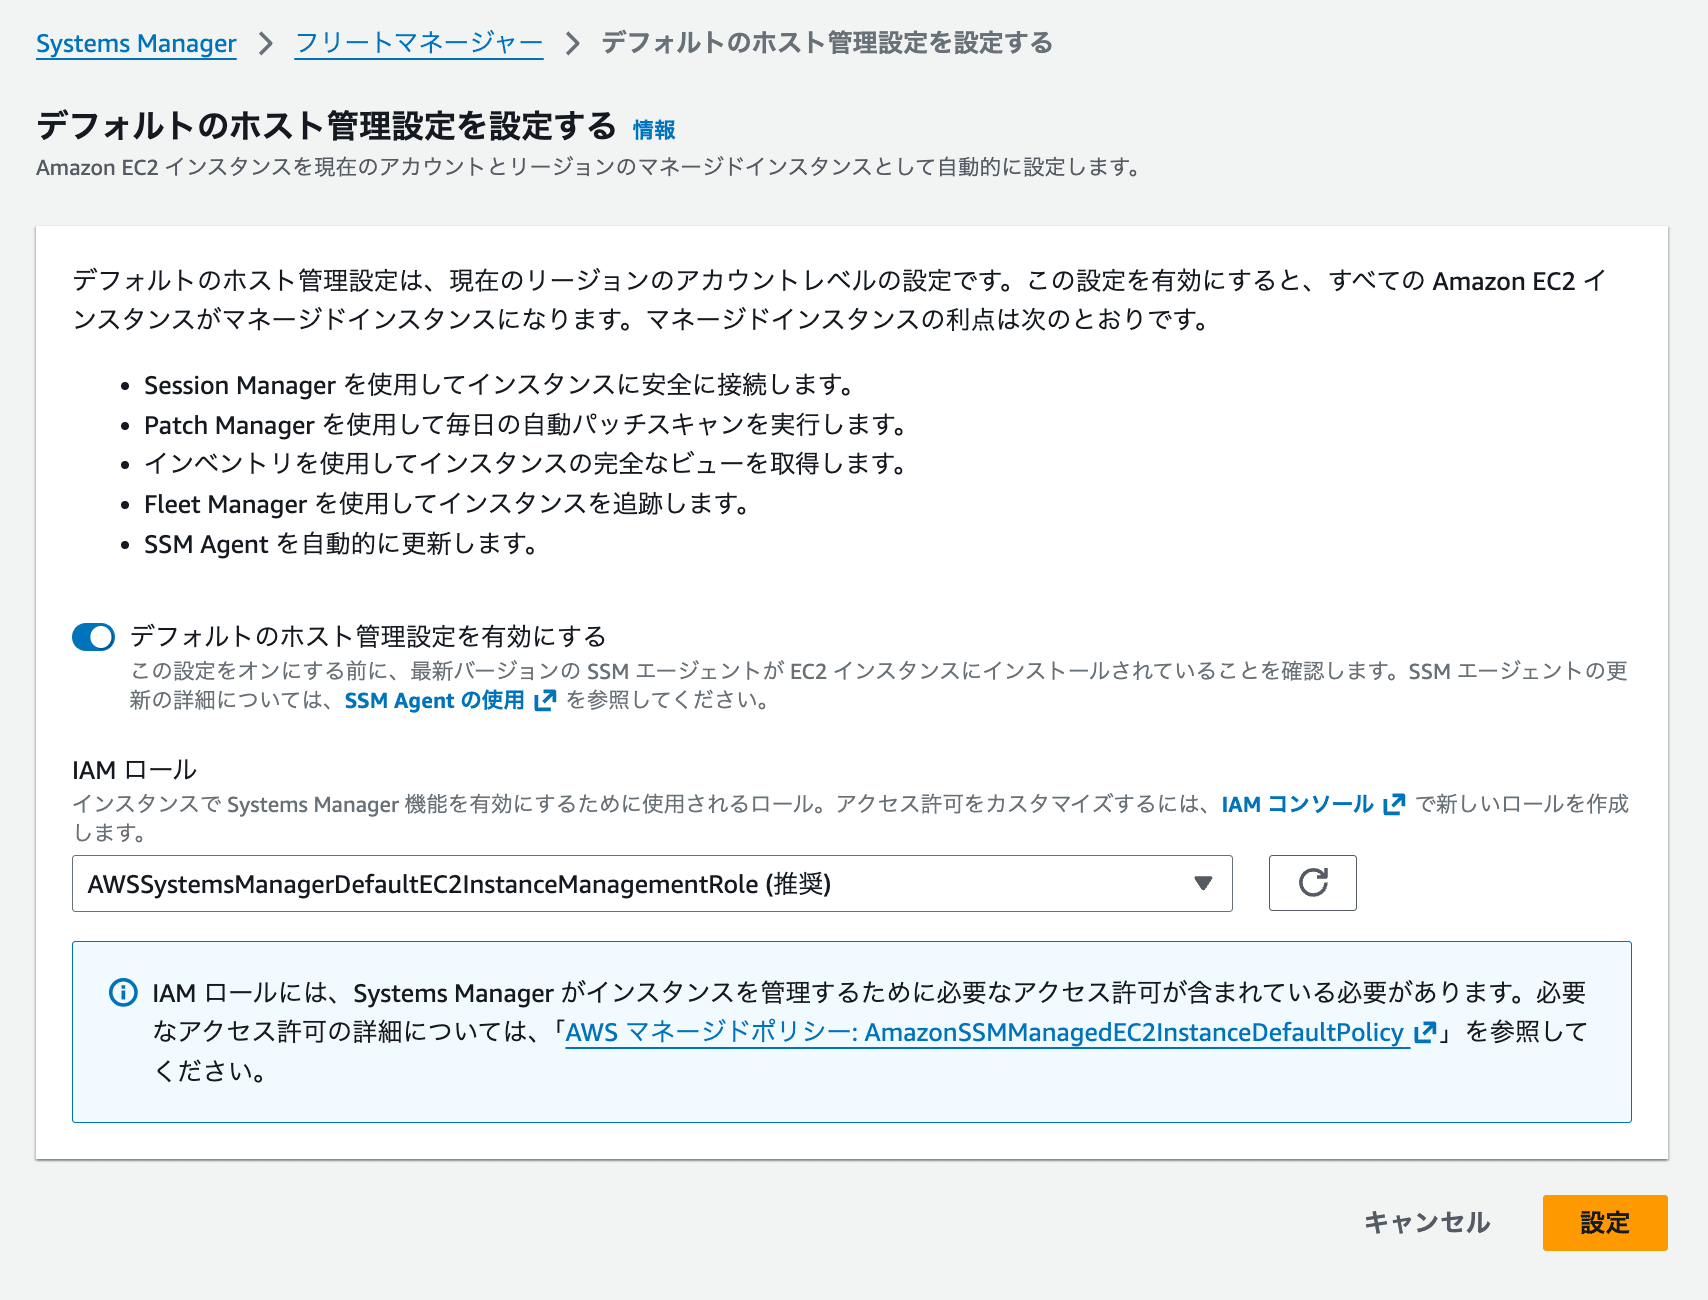Click the インベントリを使用して bullet text

[525, 464]
